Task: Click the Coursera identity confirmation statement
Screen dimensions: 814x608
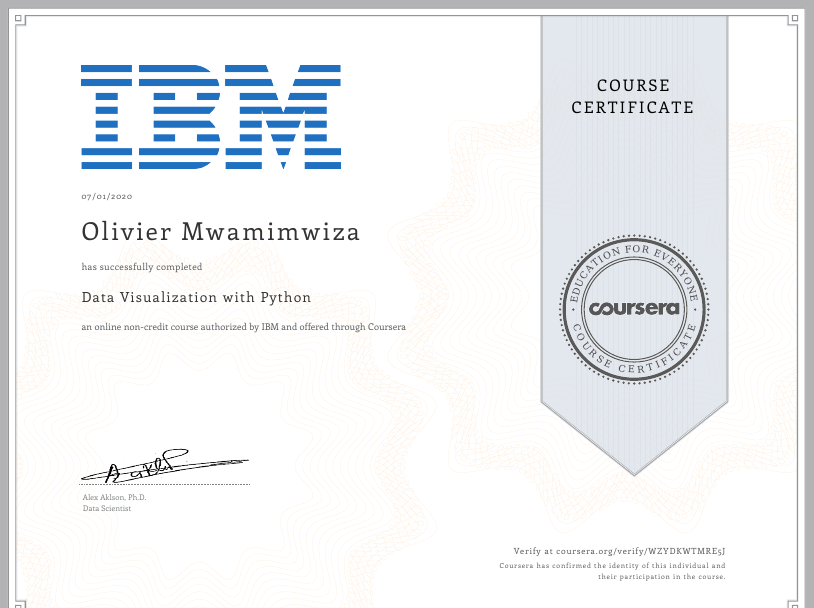Action: point(613,571)
